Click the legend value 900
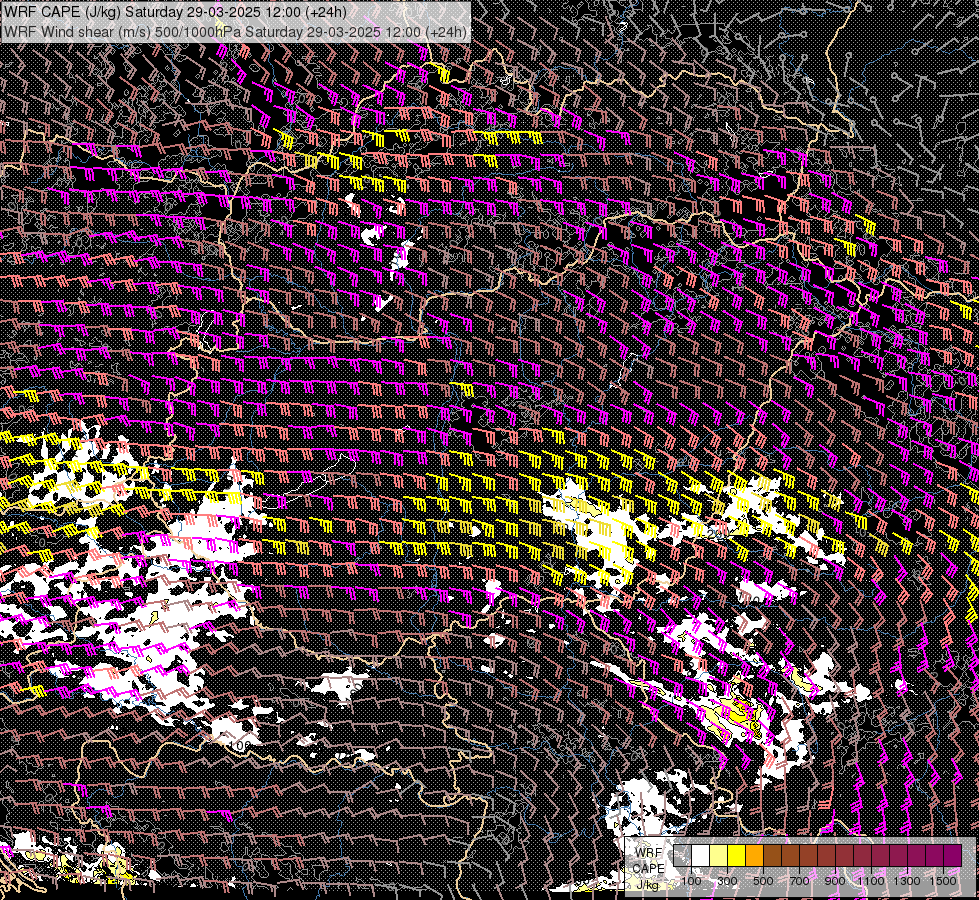 tap(835, 881)
